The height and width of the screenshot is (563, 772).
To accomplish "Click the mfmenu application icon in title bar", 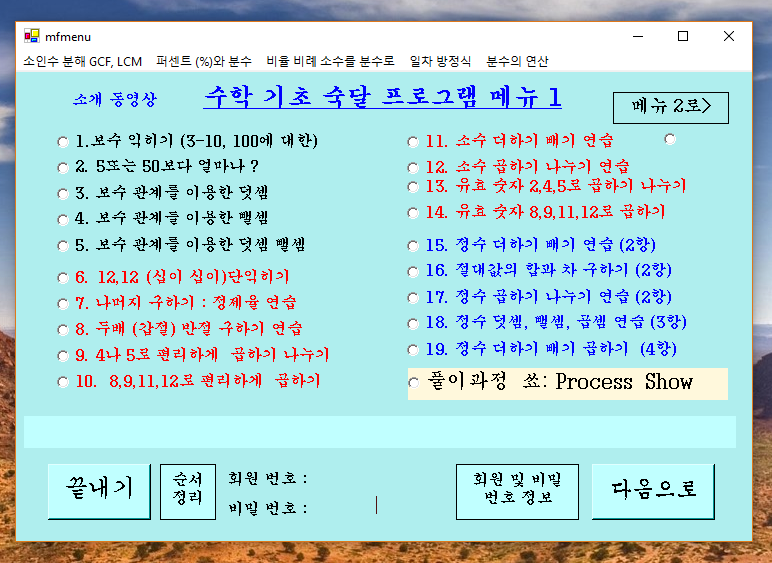I will [32, 36].
